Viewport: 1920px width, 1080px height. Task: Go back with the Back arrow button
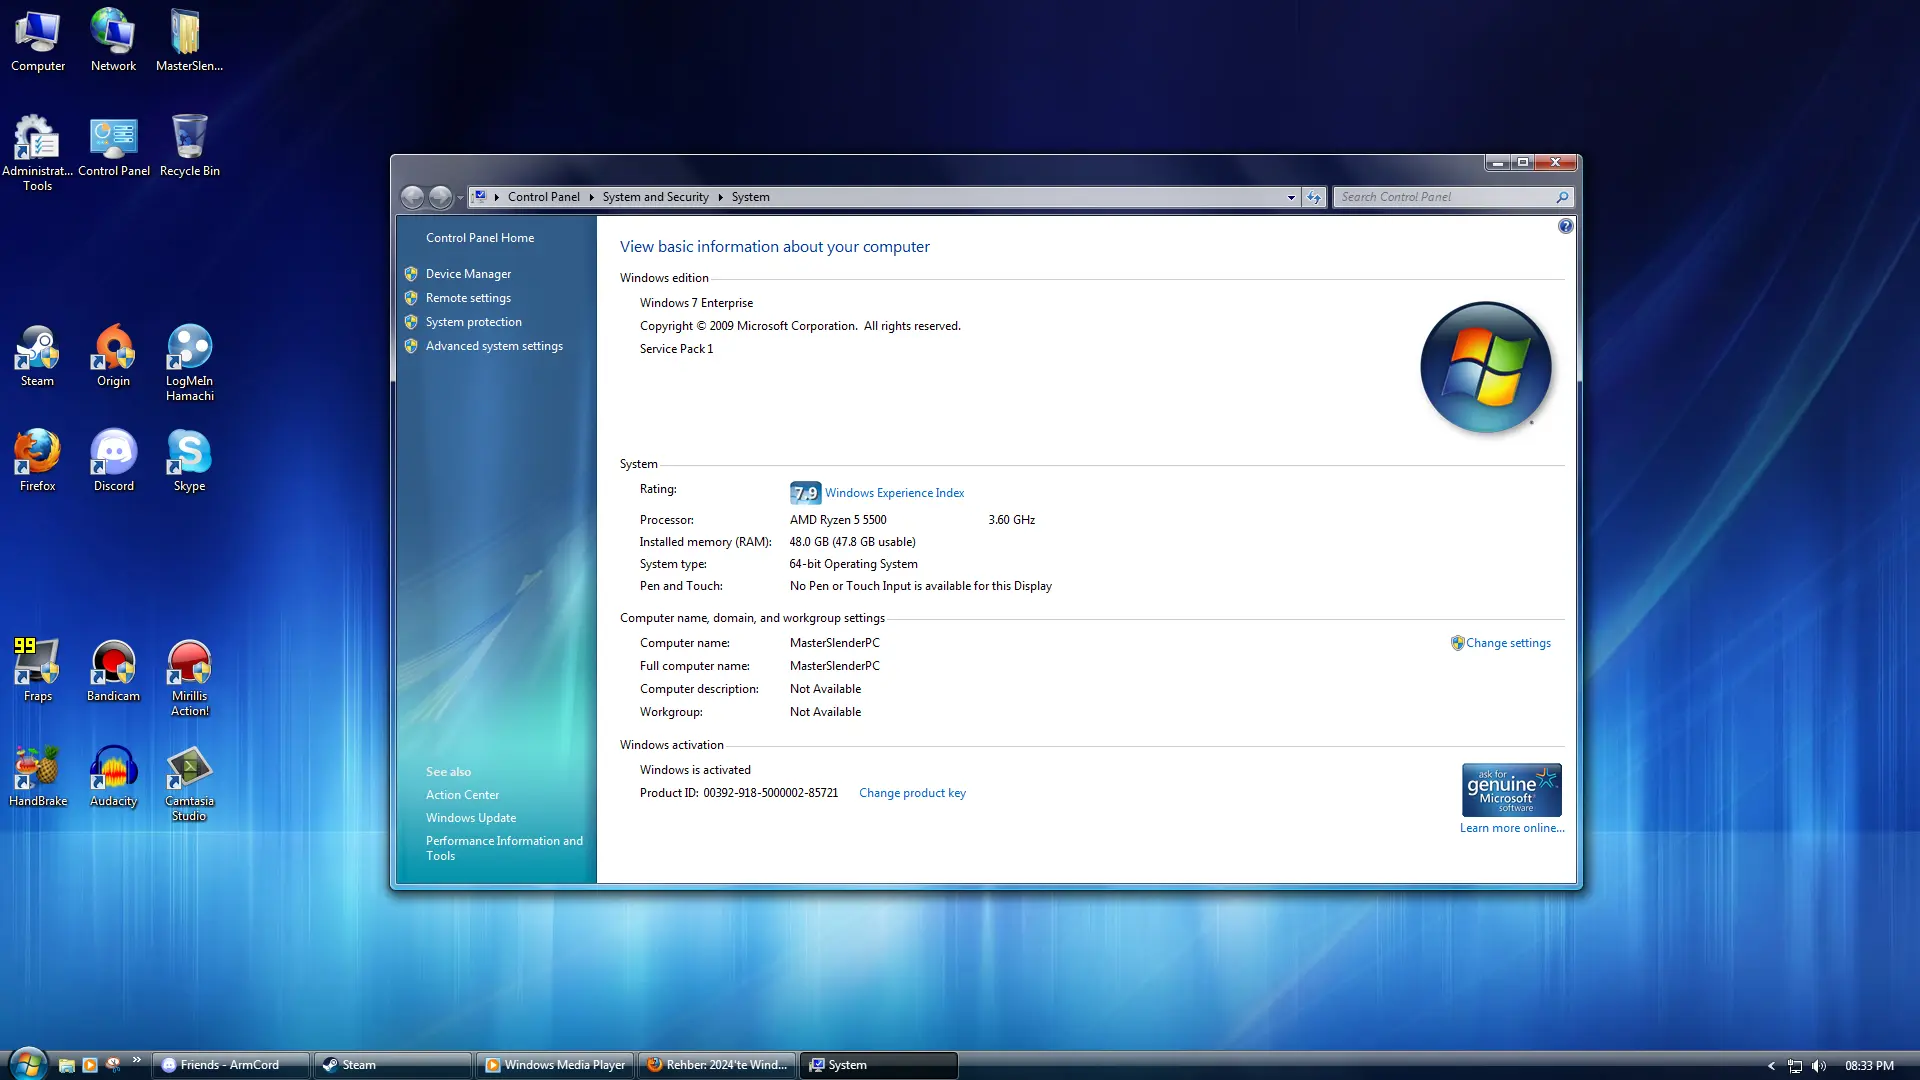(412, 197)
